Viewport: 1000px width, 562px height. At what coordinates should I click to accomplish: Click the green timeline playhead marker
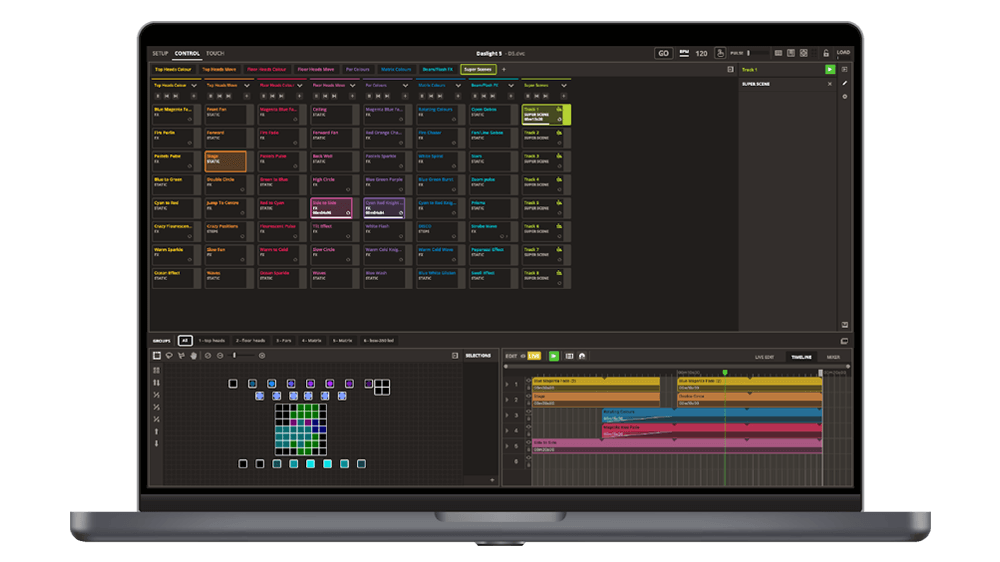[x=725, y=373]
